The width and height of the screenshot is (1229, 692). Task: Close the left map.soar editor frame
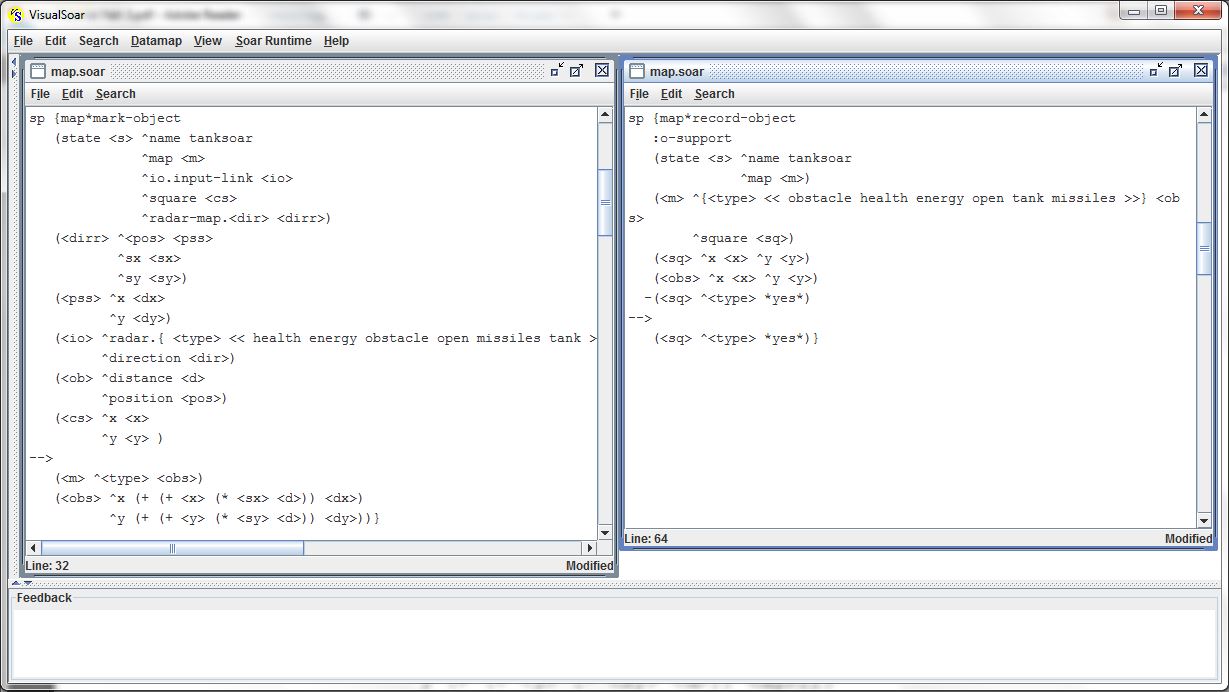pos(602,70)
